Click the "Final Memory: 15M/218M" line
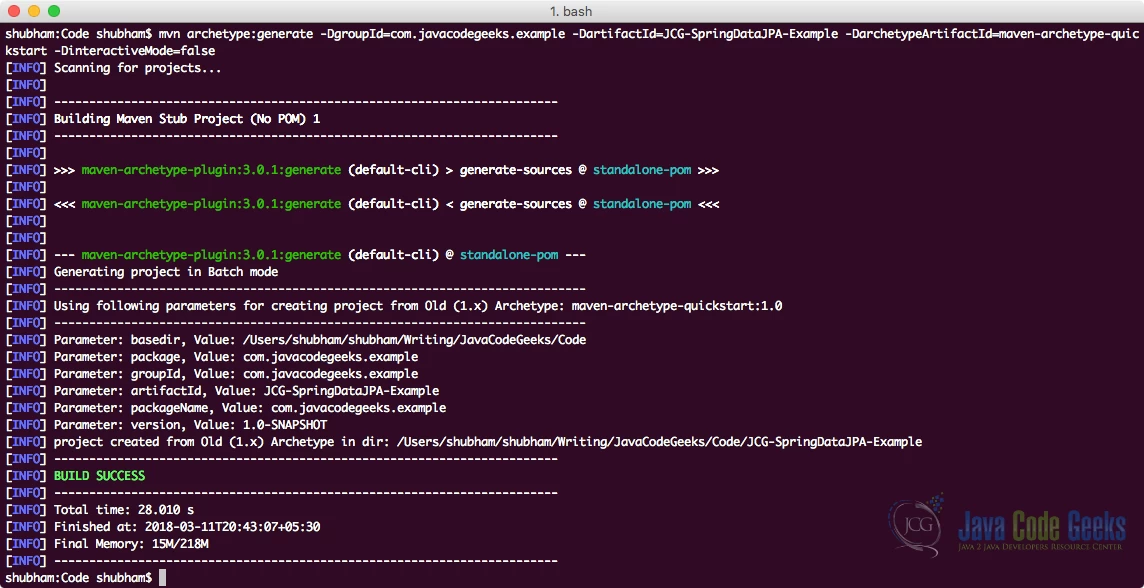1144x588 pixels. tap(131, 544)
